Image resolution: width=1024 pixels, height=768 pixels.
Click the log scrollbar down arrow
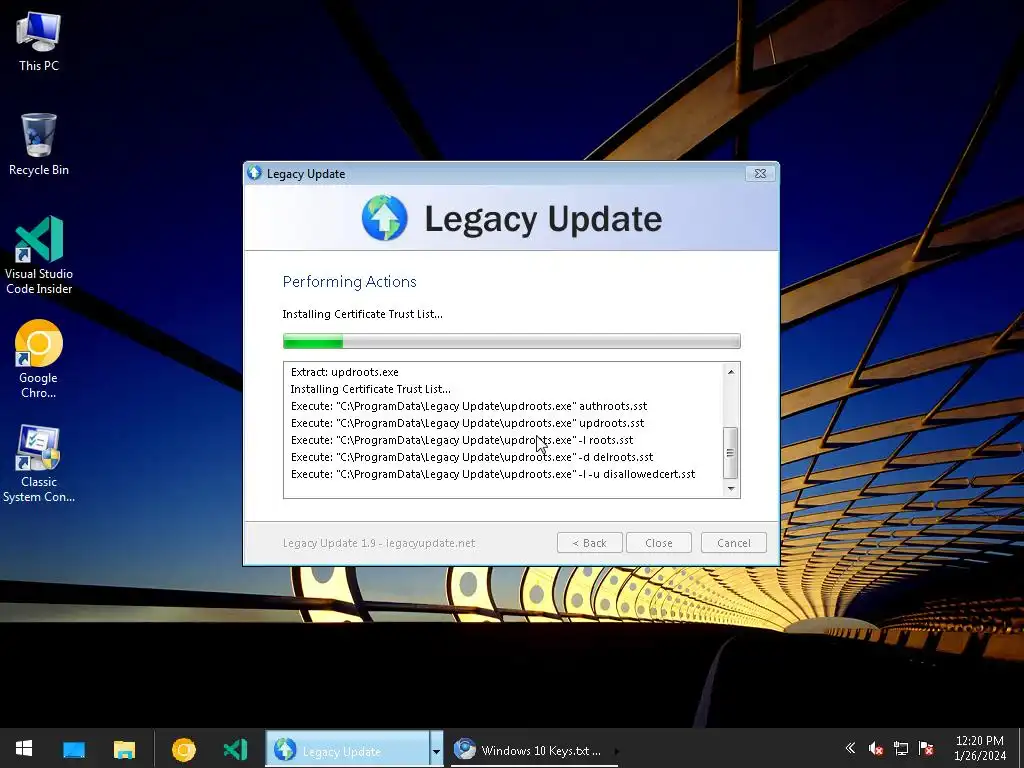(731, 488)
